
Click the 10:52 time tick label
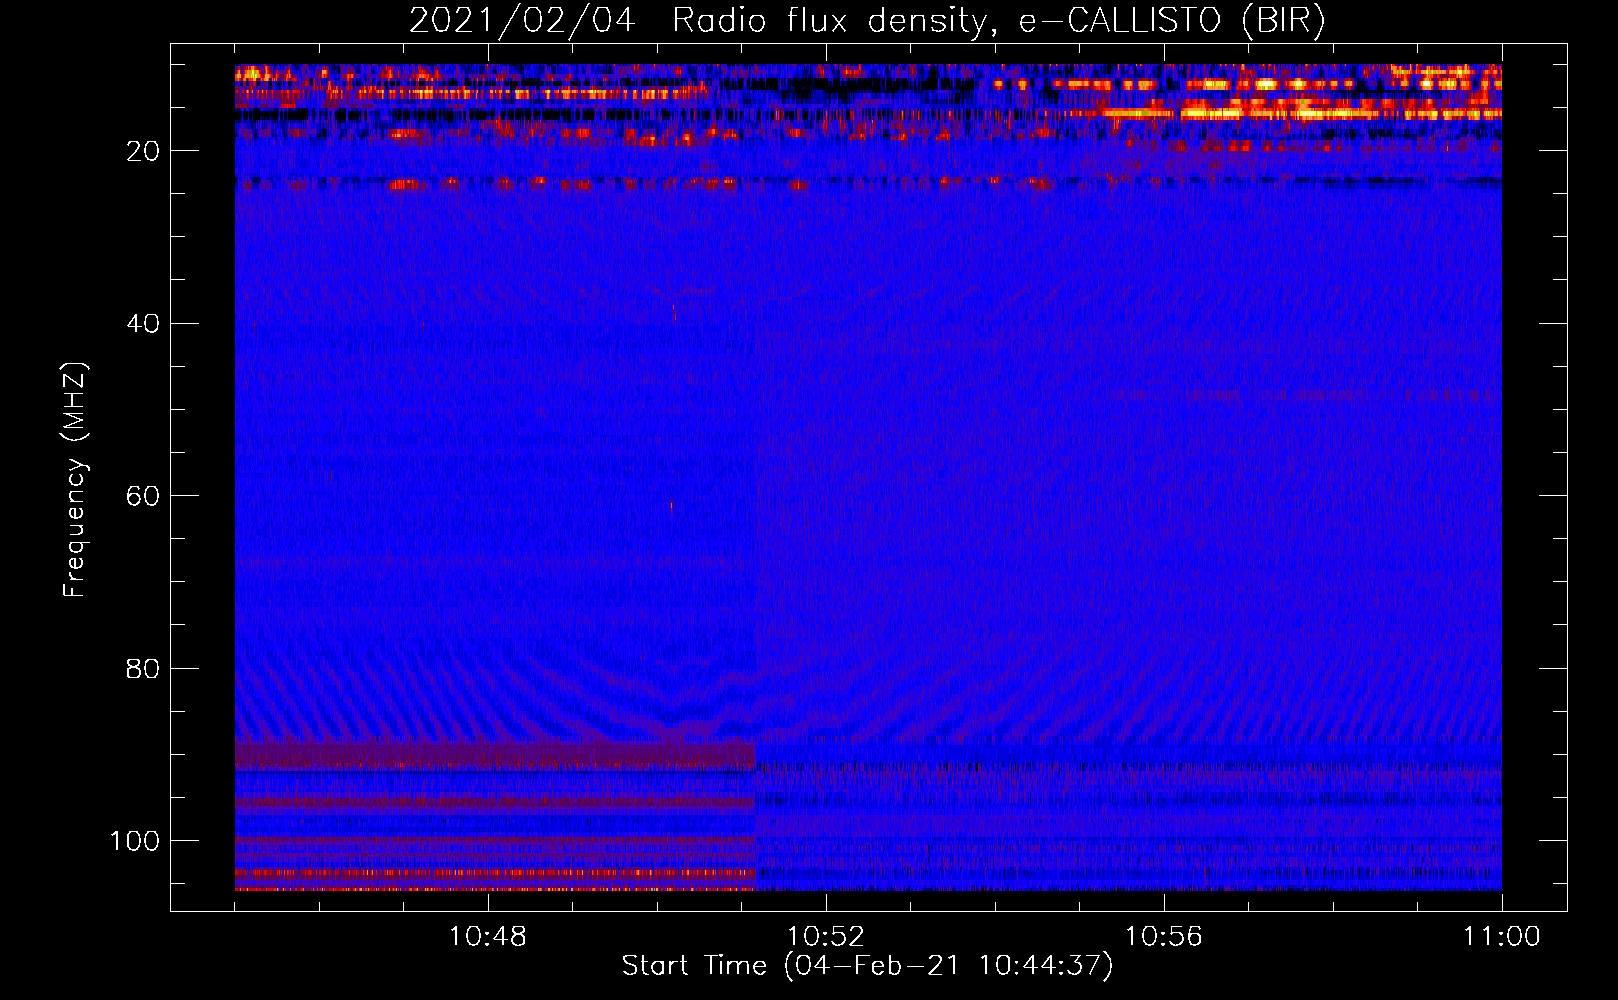(825, 937)
